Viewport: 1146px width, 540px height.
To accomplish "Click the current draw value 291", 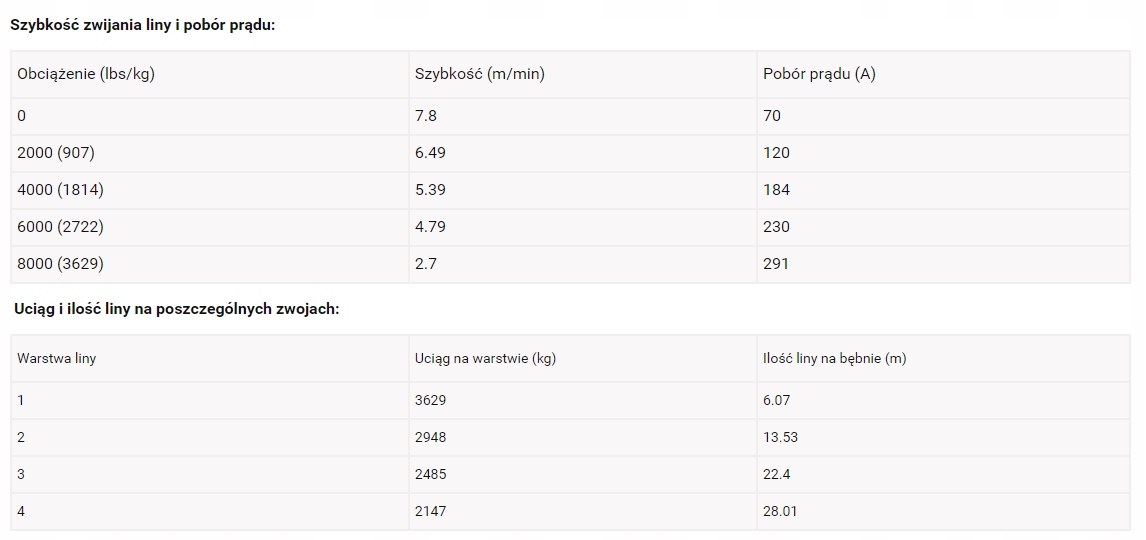I will click(776, 264).
